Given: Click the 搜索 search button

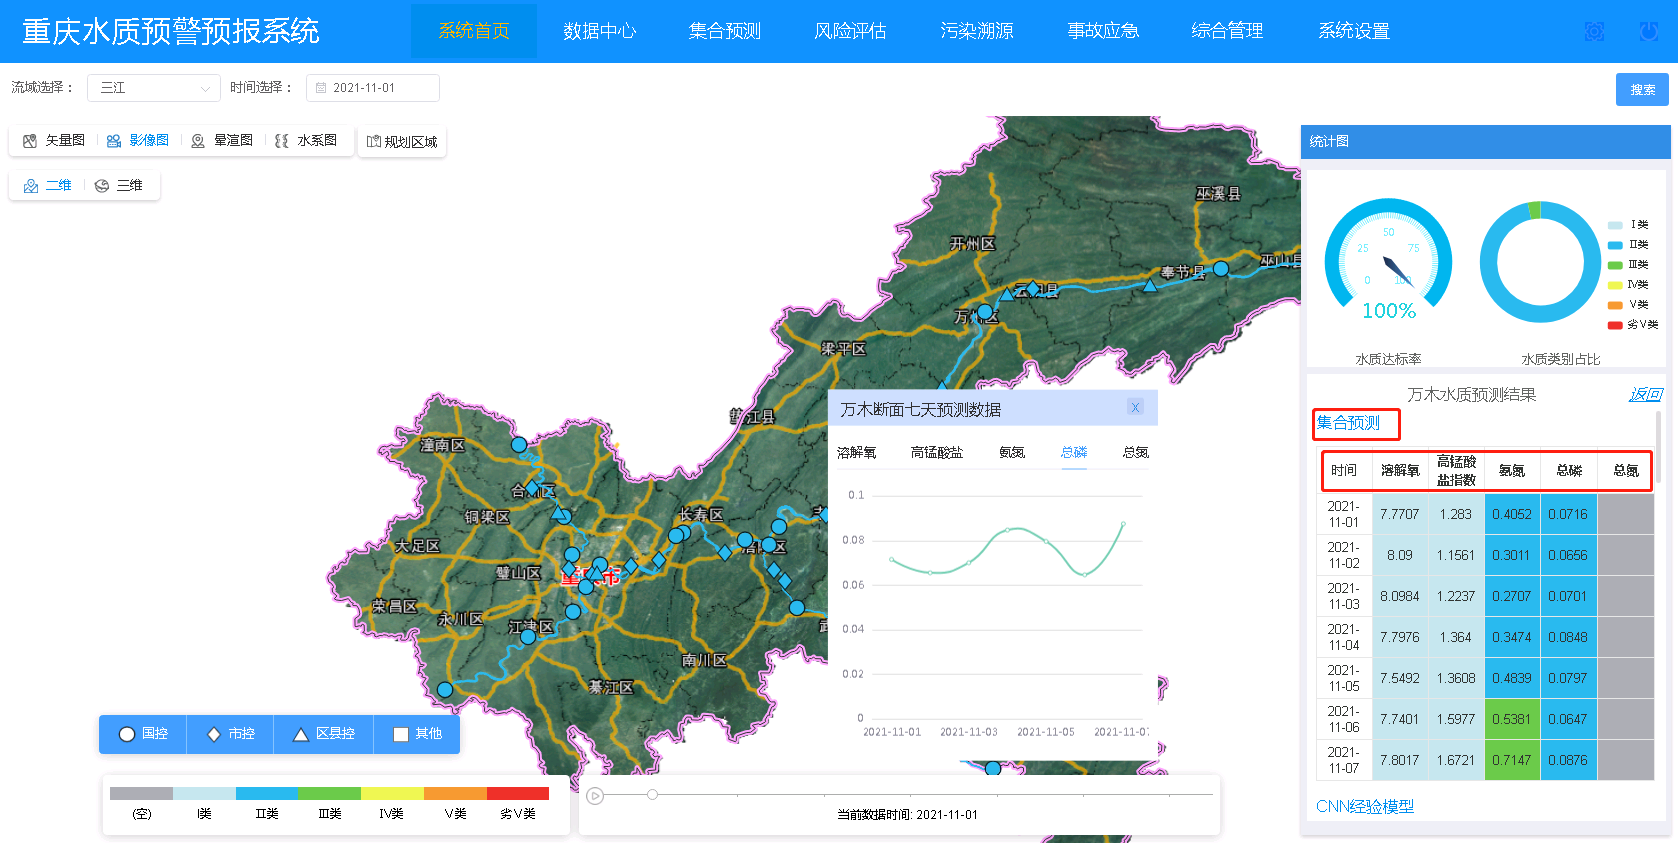Looking at the screenshot, I should tap(1641, 90).
